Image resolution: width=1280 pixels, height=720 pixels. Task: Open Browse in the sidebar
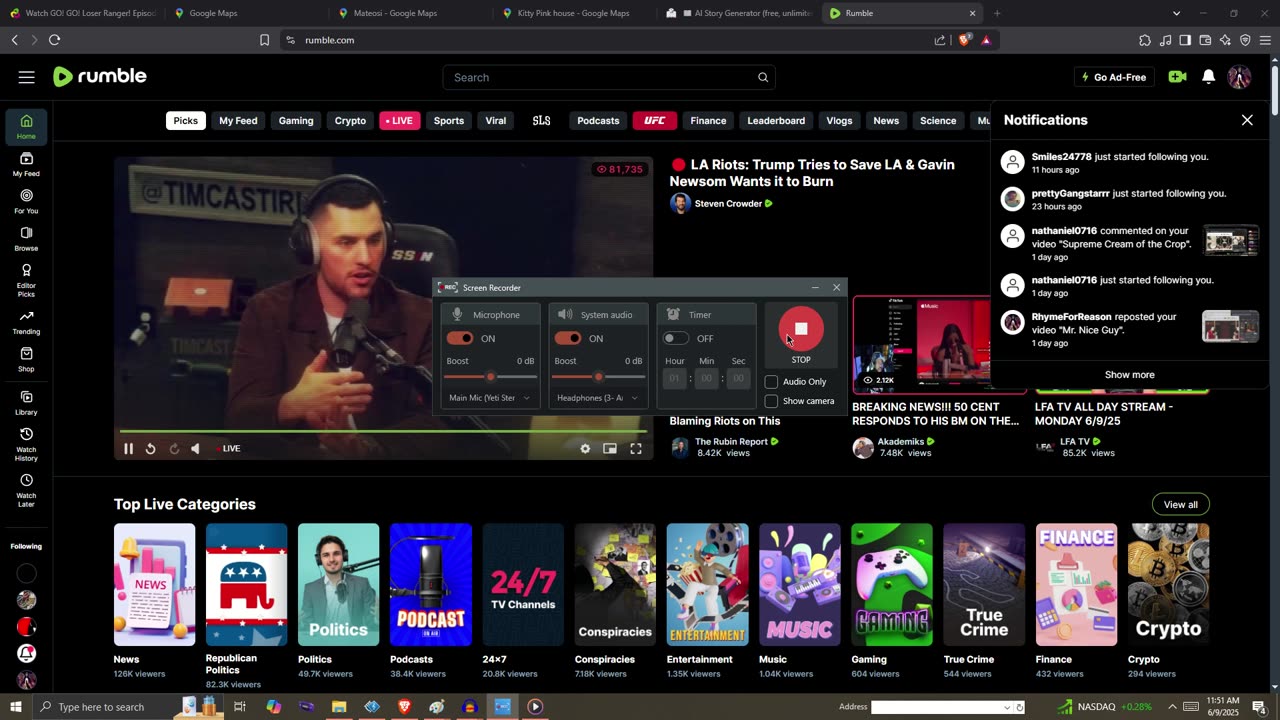(26, 239)
